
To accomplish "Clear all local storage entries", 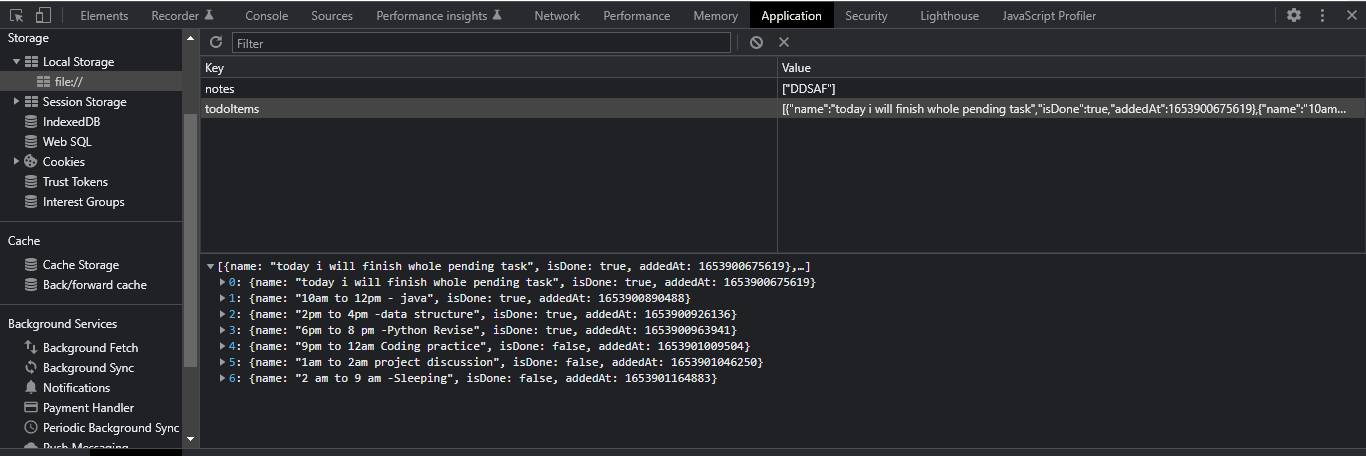I will pyautogui.click(x=756, y=42).
